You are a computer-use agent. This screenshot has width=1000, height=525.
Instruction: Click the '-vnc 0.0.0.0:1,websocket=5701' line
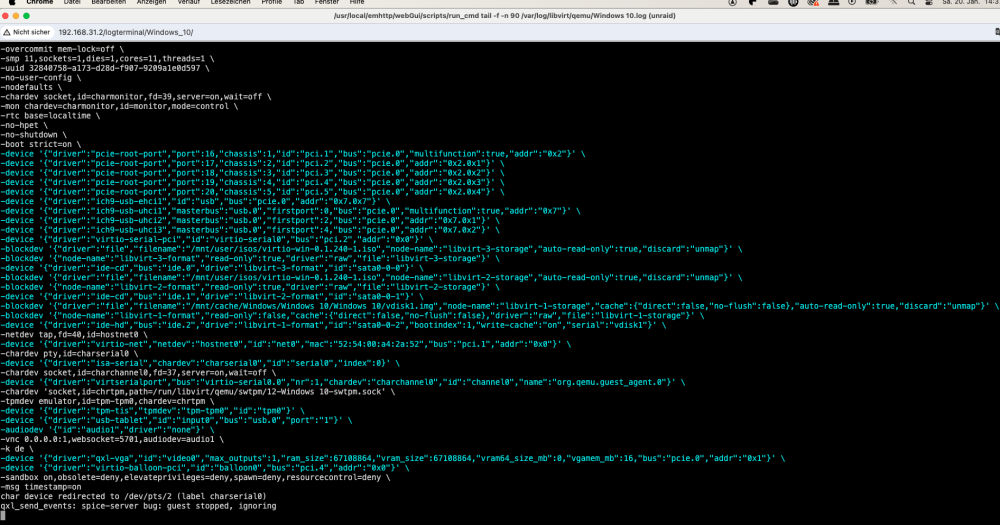[112, 440]
